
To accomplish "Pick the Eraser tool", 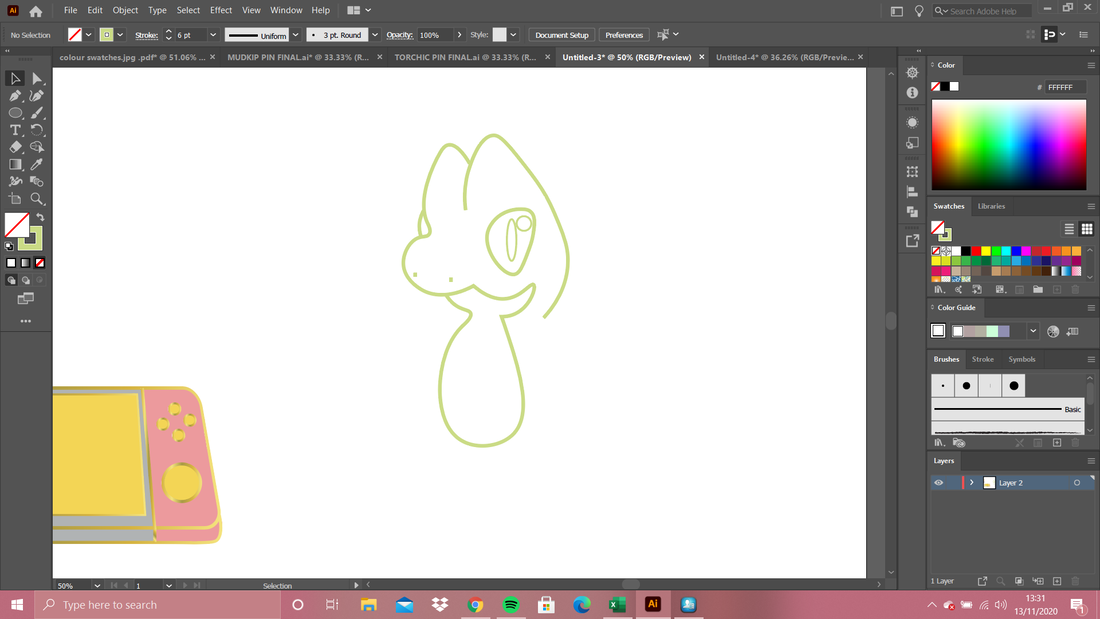I will 15,147.
